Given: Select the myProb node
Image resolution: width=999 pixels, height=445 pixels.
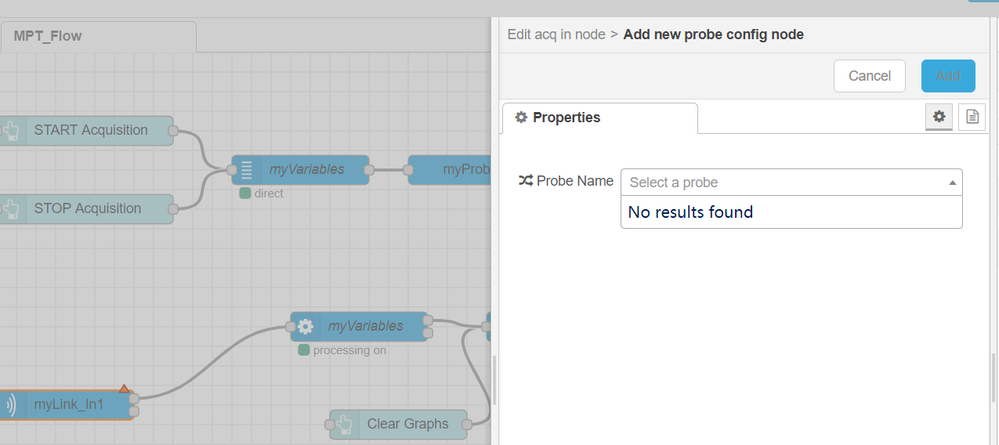Looking at the screenshot, I should point(449,170).
